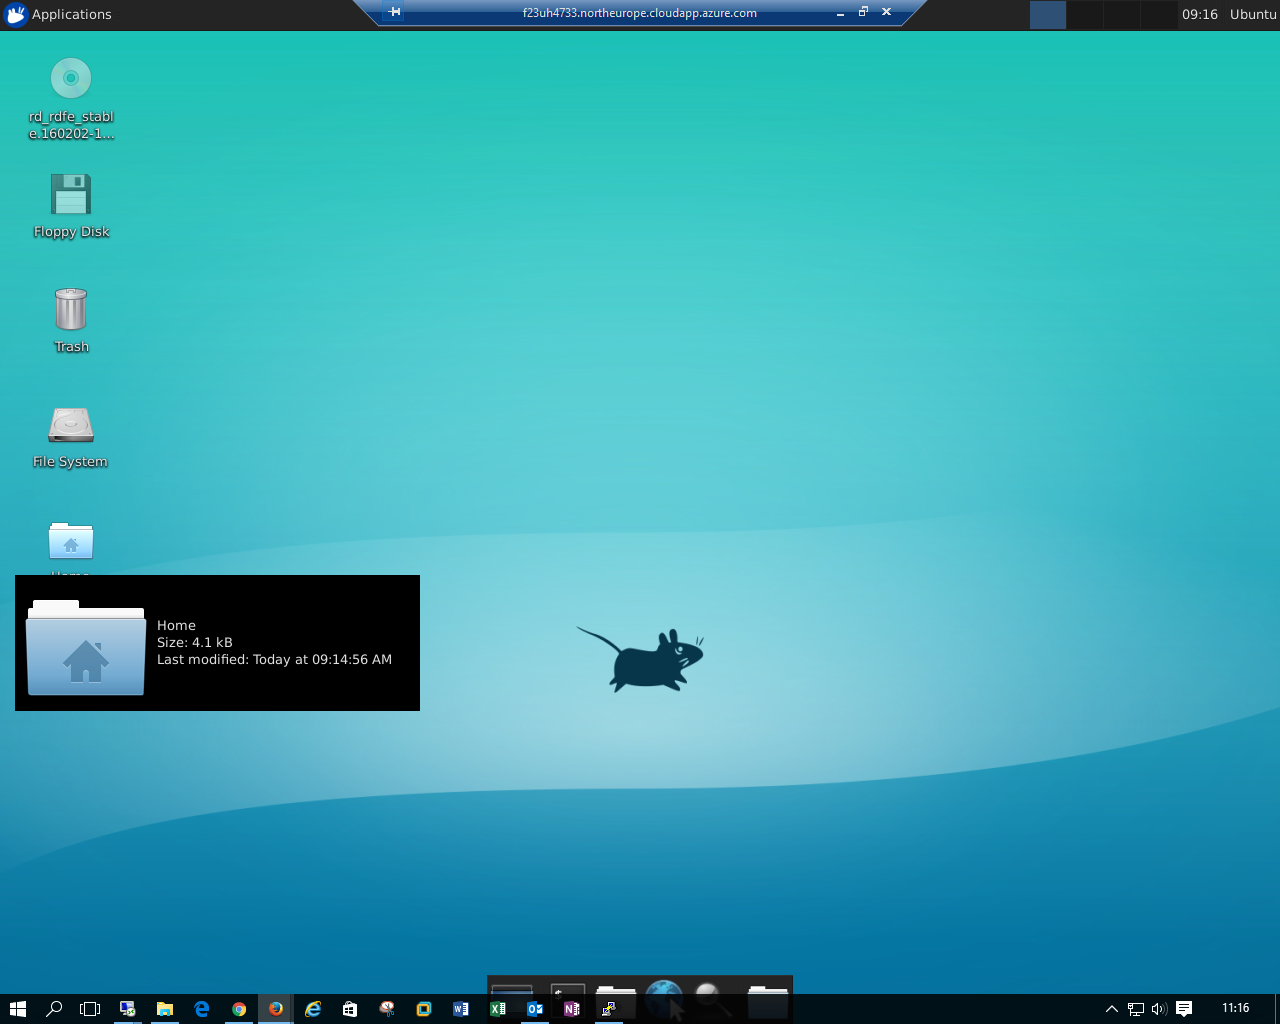Image resolution: width=1280 pixels, height=1024 pixels.
Task: Switch to the second workspace in switcher
Action: point(1084,14)
